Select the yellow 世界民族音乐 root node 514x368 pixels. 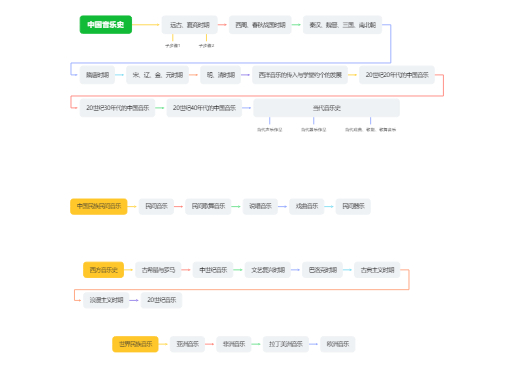pyautogui.click(x=135, y=344)
